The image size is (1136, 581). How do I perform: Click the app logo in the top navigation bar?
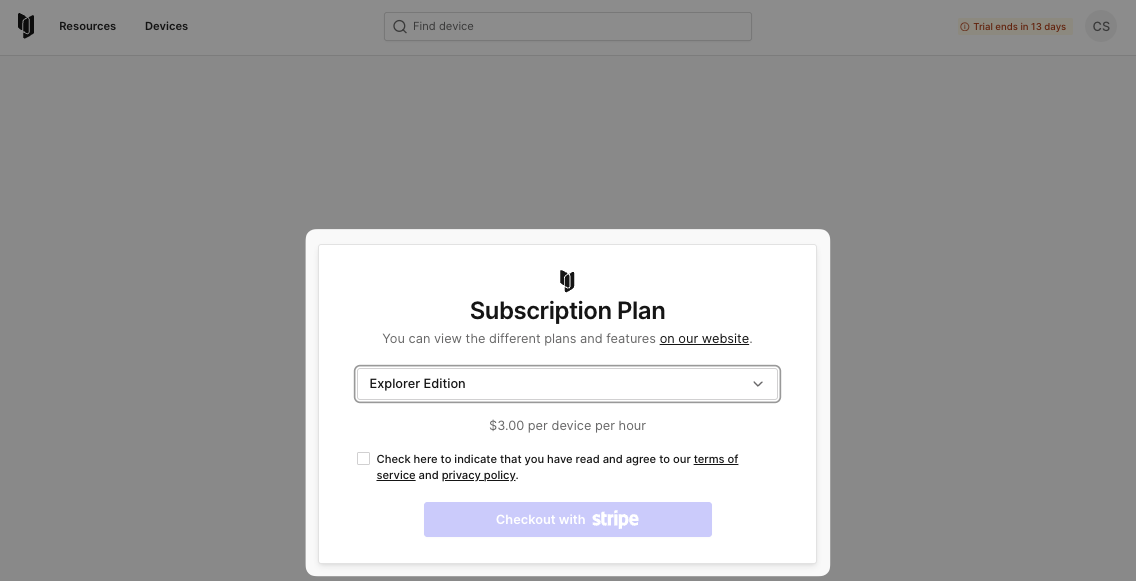pyautogui.click(x=26, y=26)
